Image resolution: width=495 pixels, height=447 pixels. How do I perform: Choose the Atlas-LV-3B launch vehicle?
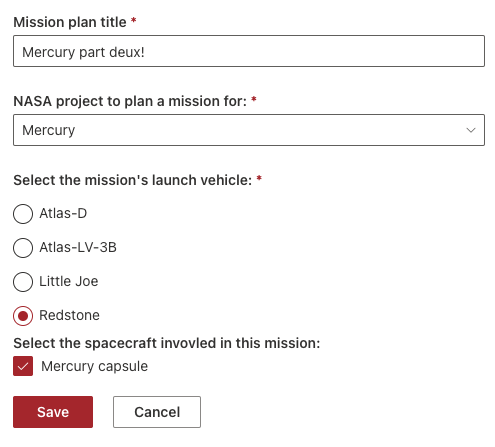pos(23,248)
